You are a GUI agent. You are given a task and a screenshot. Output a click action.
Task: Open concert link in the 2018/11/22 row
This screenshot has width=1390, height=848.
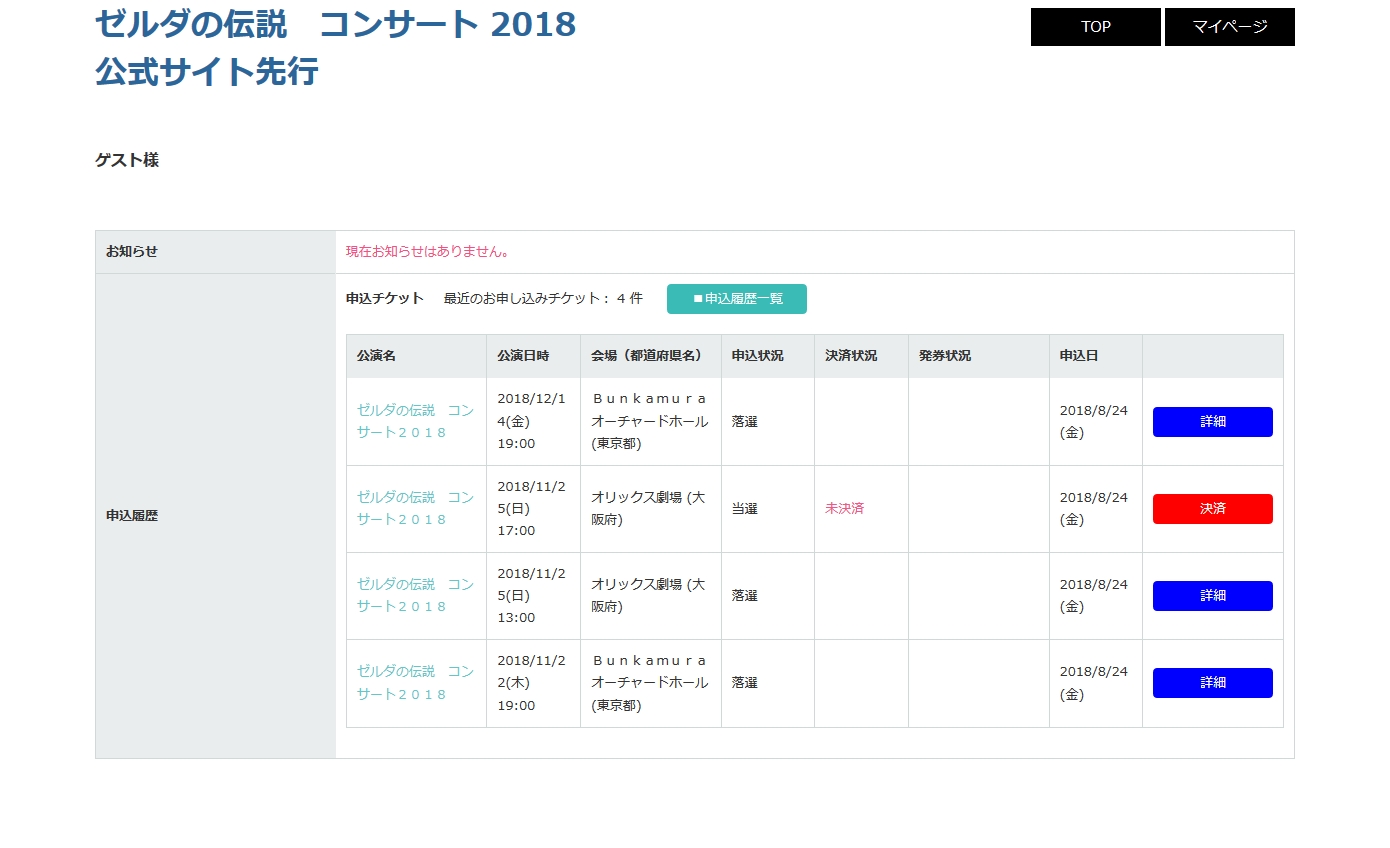click(415, 682)
